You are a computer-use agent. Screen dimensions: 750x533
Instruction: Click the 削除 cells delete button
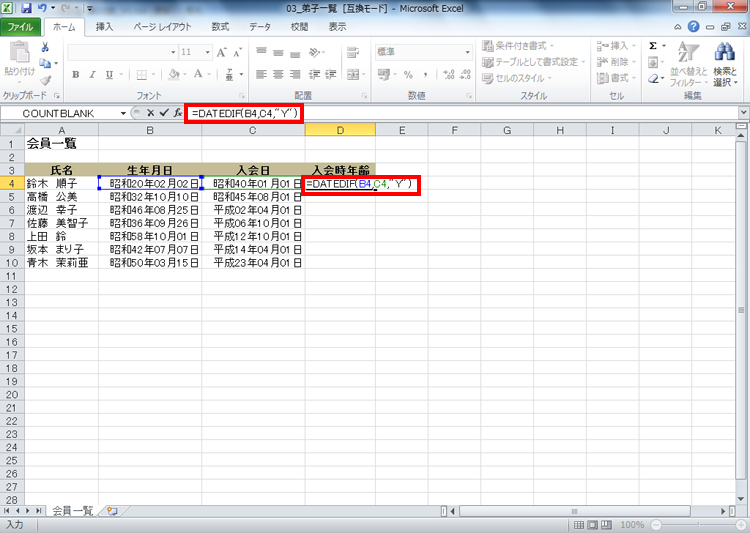tap(616, 62)
